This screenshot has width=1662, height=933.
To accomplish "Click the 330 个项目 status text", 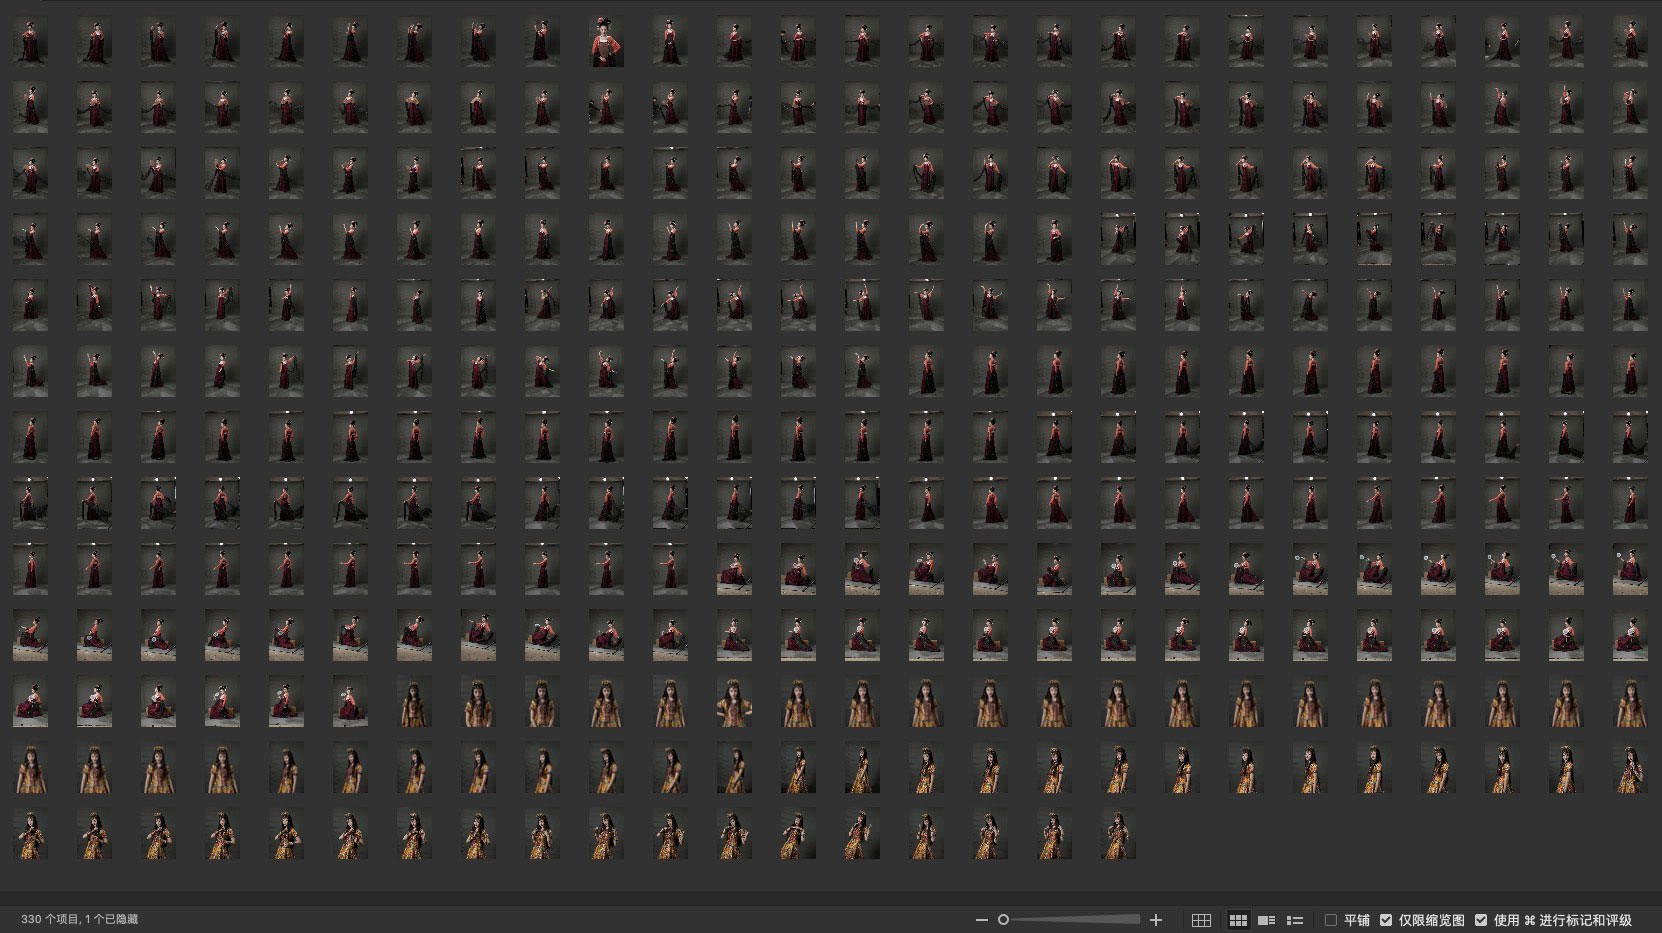I will (79, 920).
